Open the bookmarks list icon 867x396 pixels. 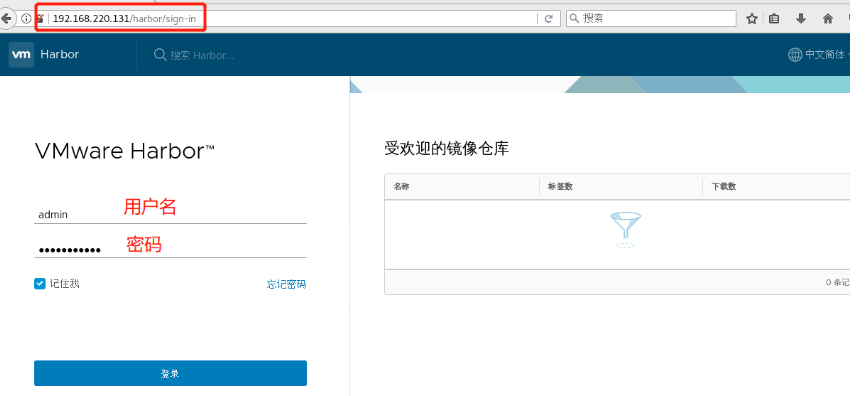coord(774,18)
